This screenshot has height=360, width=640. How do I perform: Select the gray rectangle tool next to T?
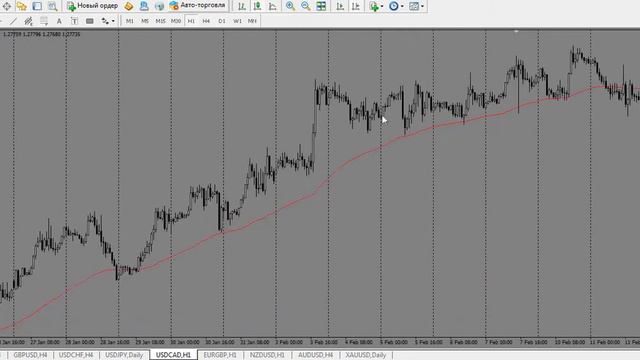click(90, 21)
